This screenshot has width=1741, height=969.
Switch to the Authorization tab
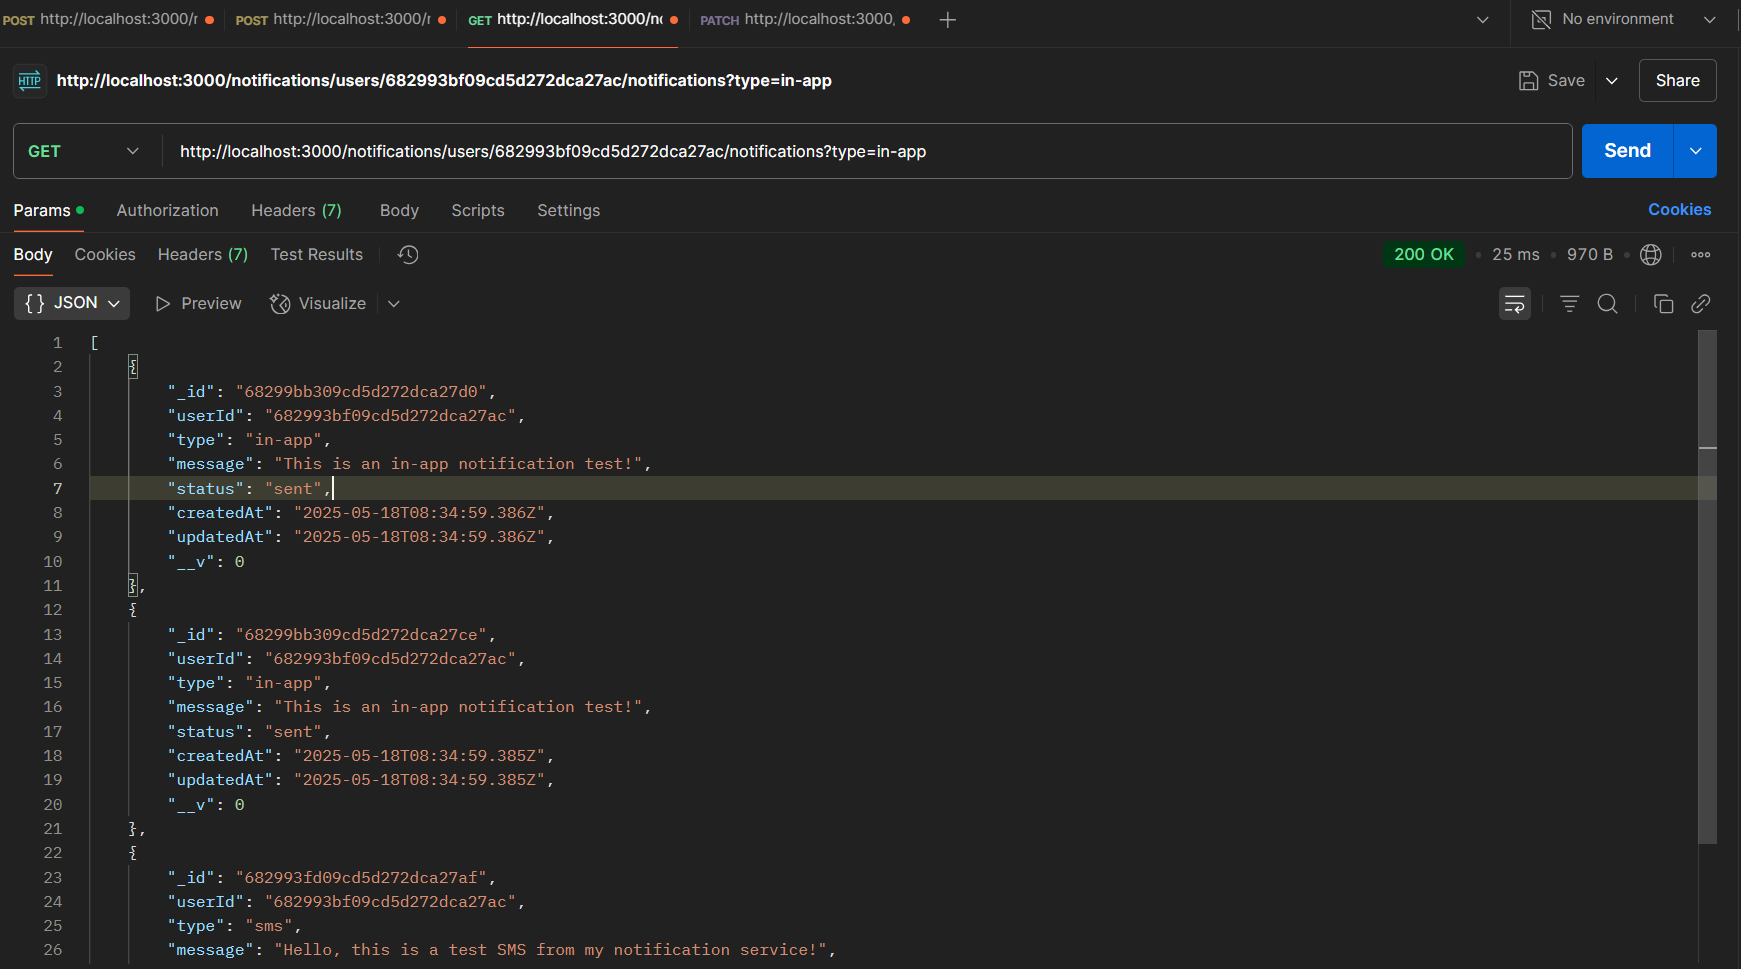[x=167, y=210]
